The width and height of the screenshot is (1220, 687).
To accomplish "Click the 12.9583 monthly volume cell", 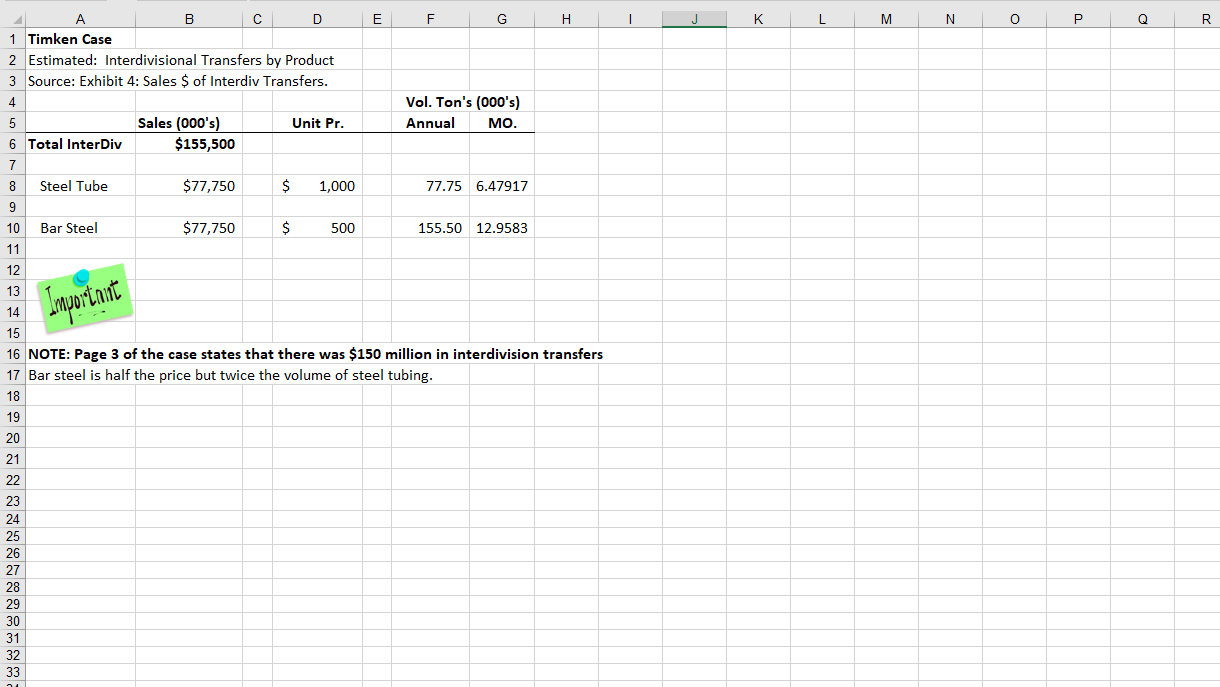I will tap(502, 228).
